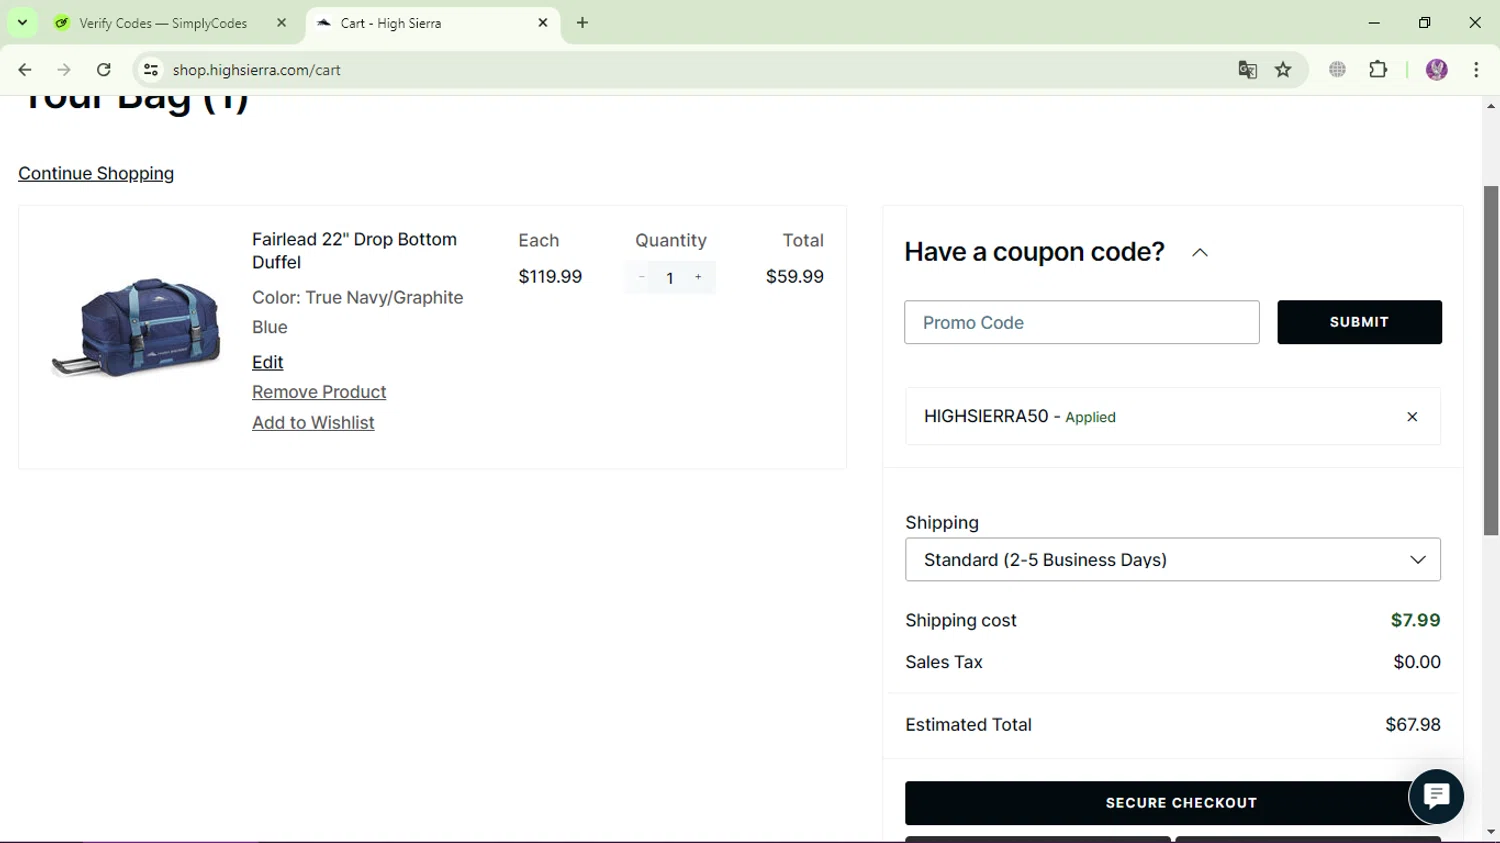Screen dimensions: 1500x843
Task: Click the green Applied coupon status
Action: point(1090,418)
